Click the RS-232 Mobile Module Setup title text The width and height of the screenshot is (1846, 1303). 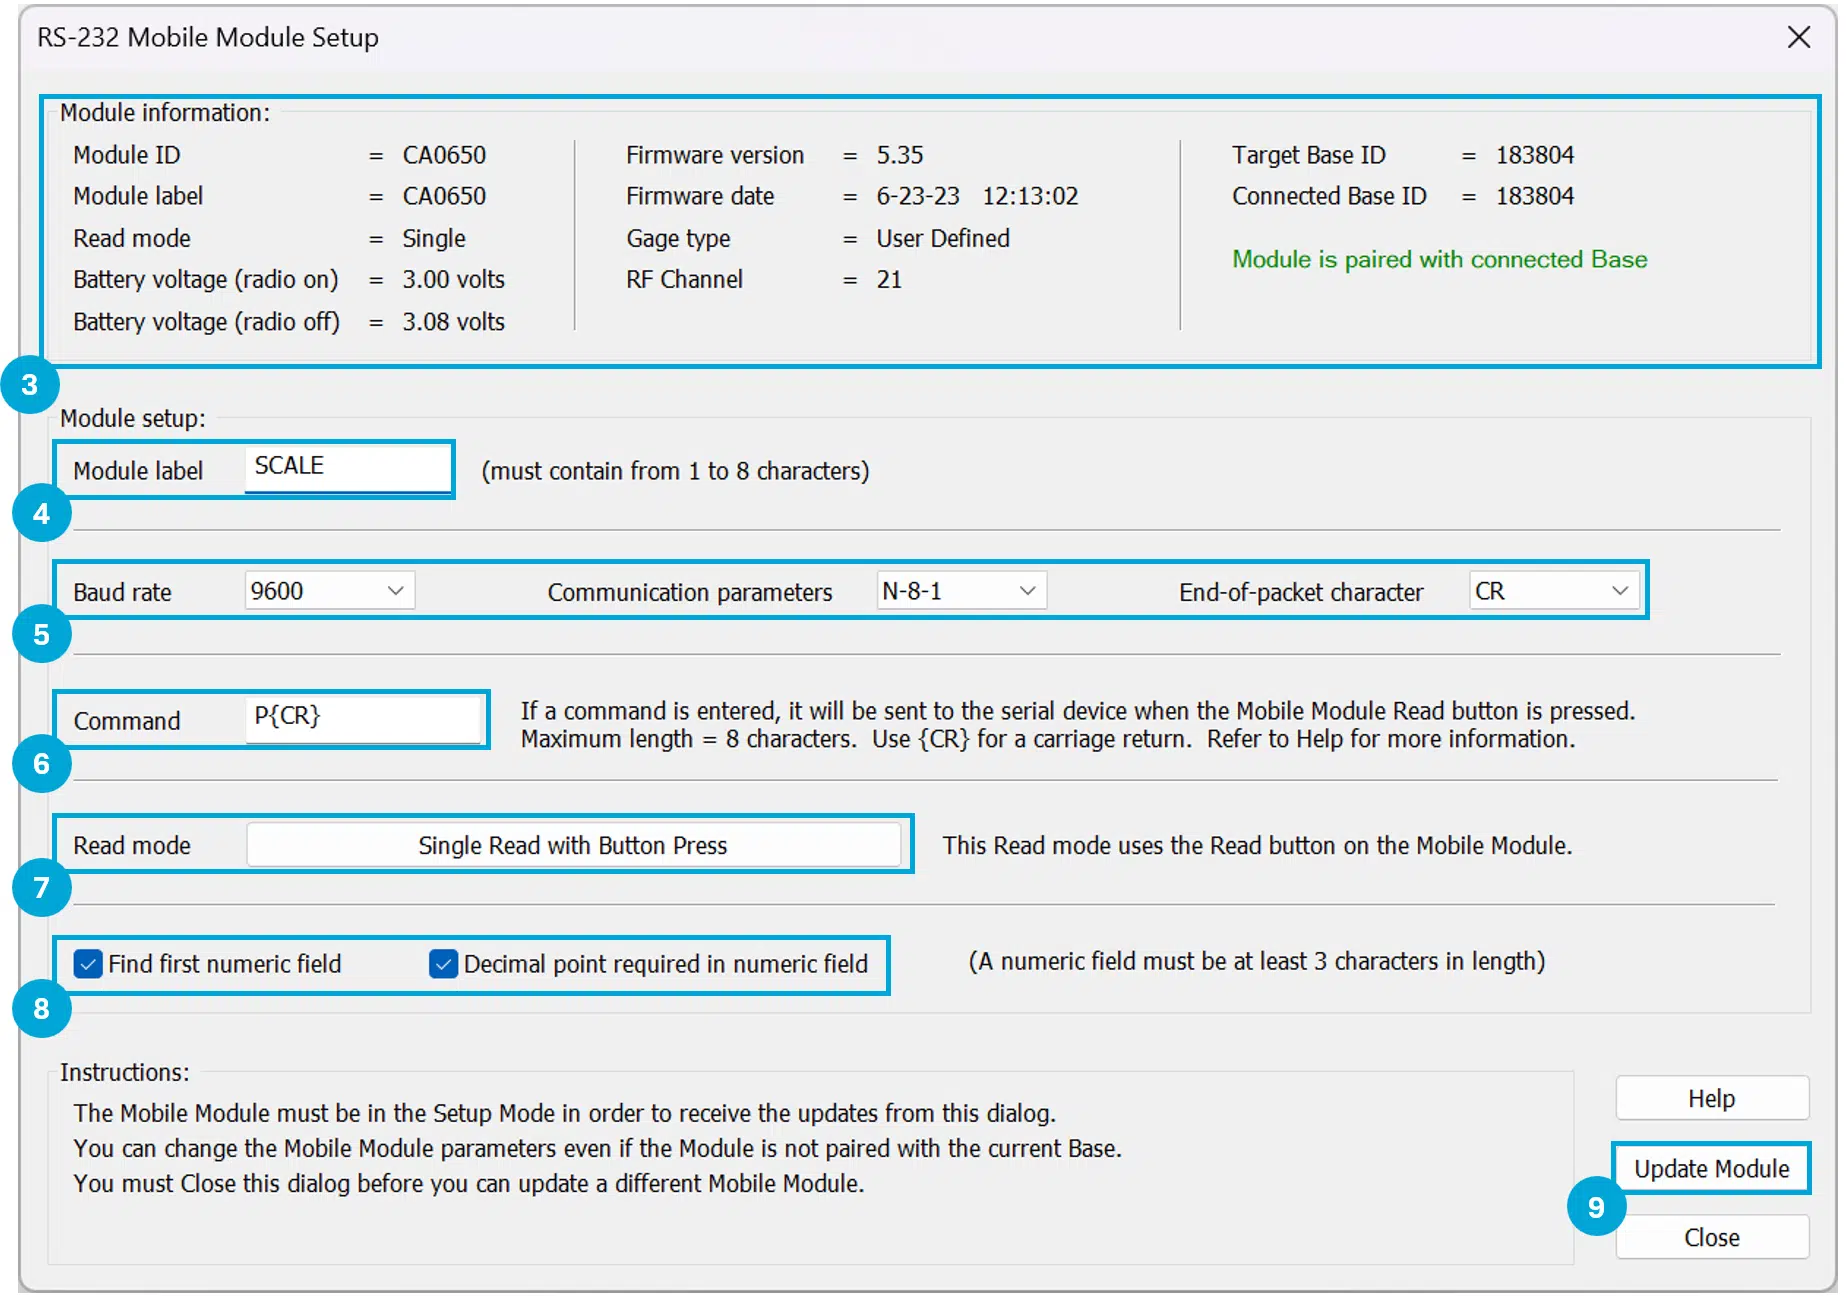click(x=208, y=37)
